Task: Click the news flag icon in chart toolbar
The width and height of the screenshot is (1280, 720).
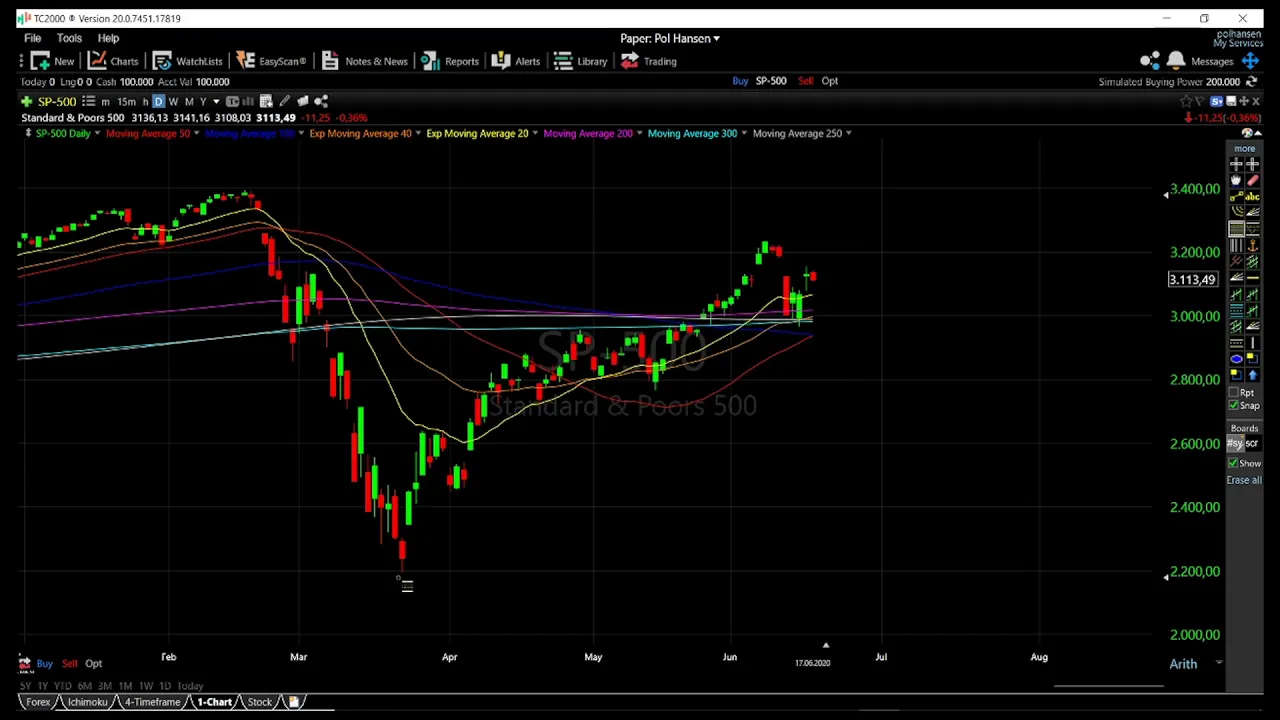Action: tap(302, 101)
